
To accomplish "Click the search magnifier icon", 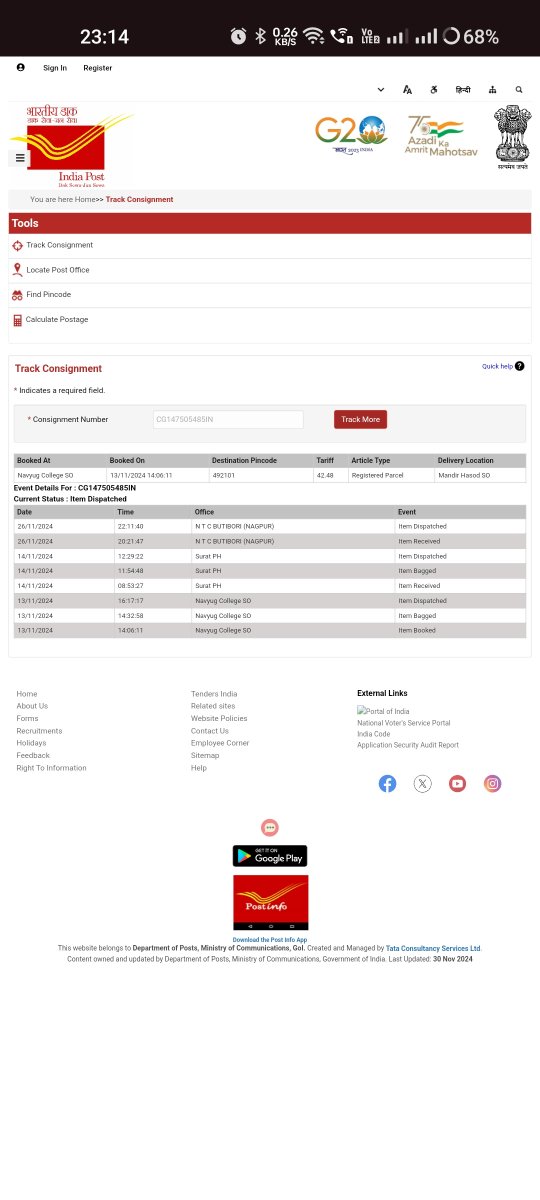I will pos(519,90).
